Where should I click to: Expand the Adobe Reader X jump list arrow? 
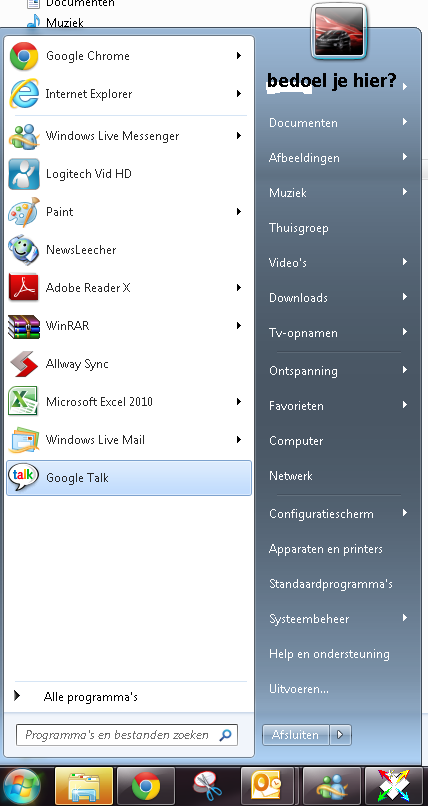click(239, 288)
